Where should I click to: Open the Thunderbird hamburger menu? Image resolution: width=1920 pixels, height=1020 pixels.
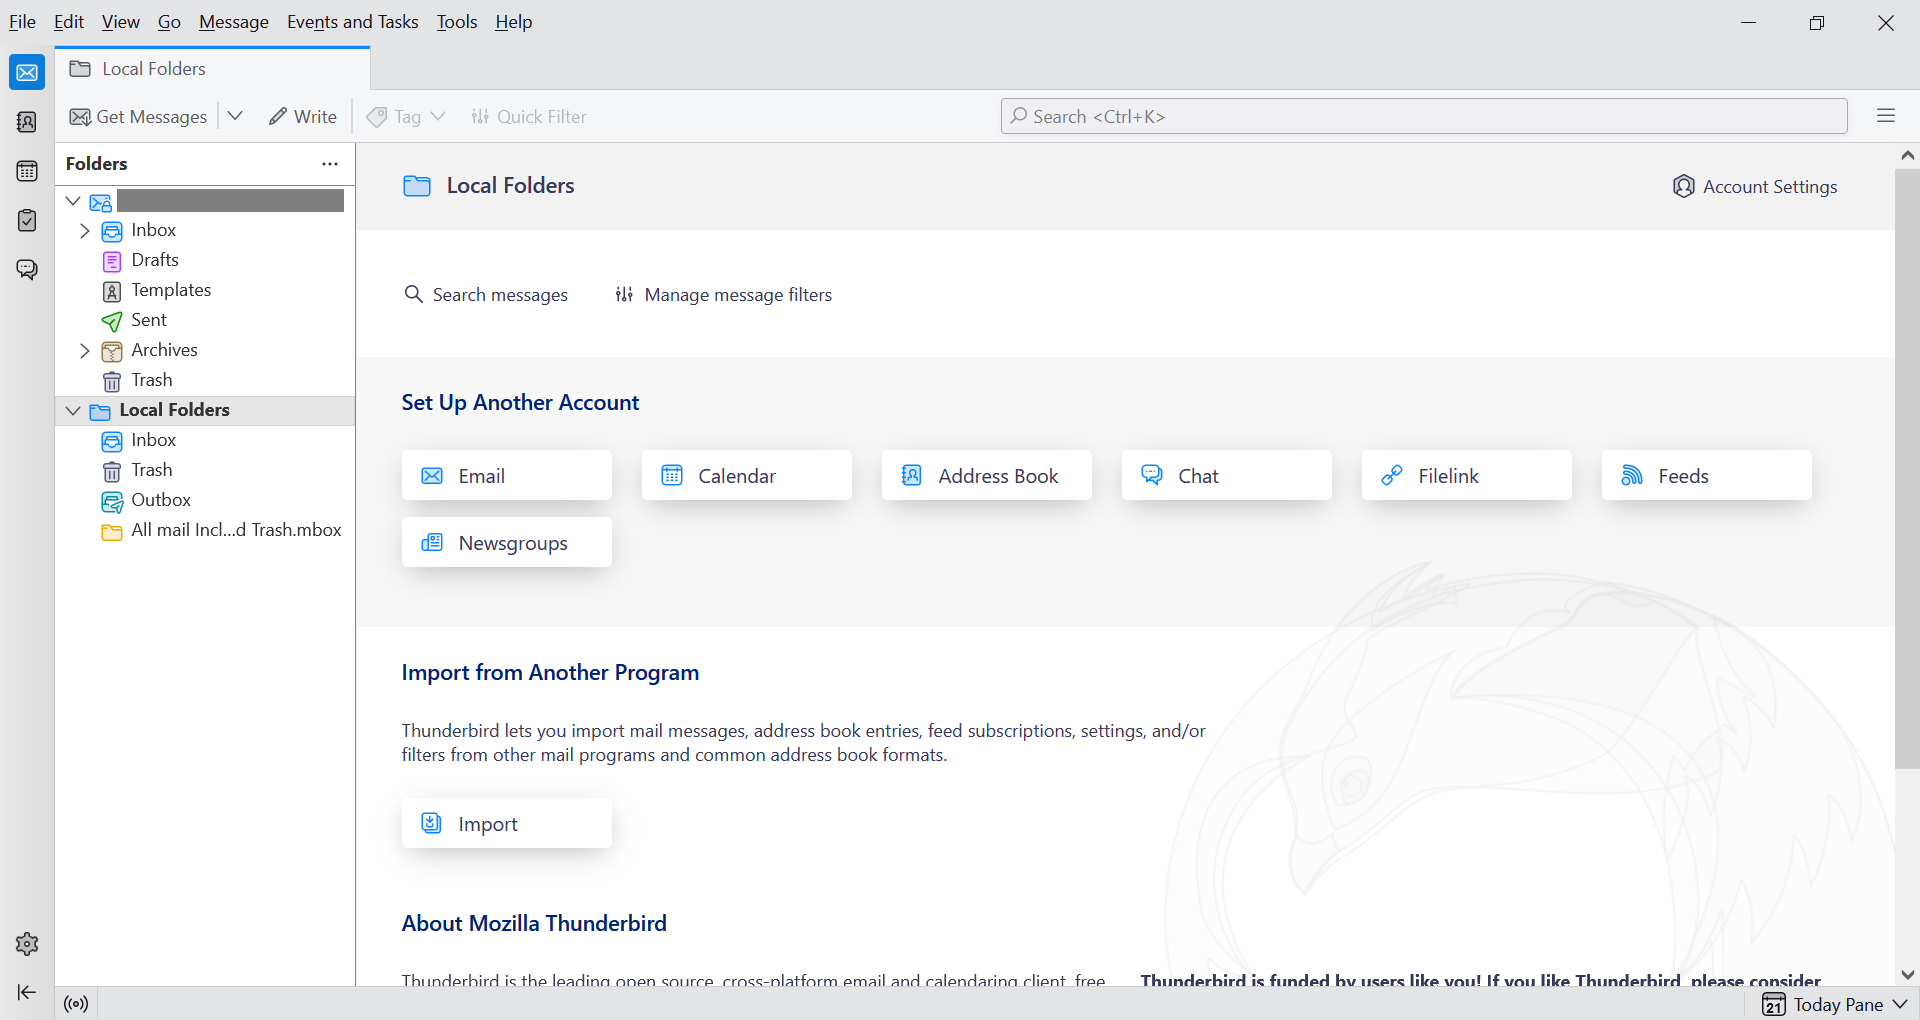tap(1886, 116)
